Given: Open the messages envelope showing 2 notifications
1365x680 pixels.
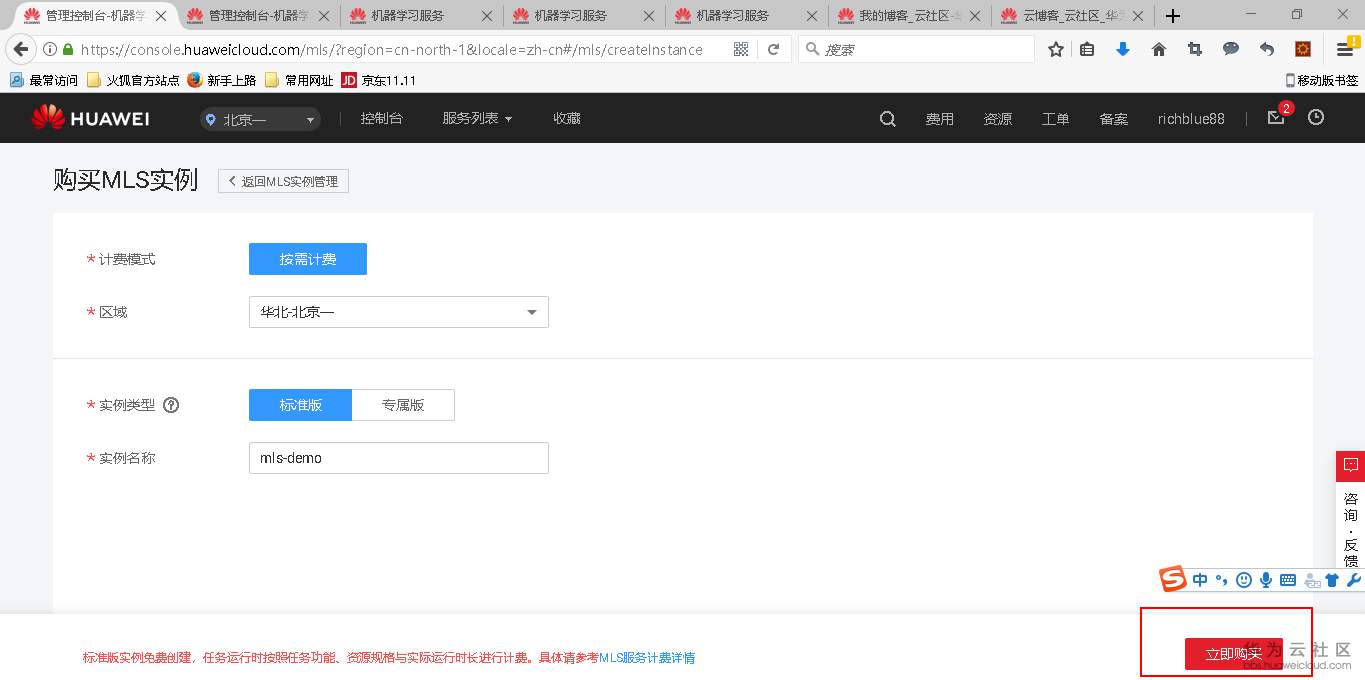Looking at the screenshot, I should (1275, 119).
